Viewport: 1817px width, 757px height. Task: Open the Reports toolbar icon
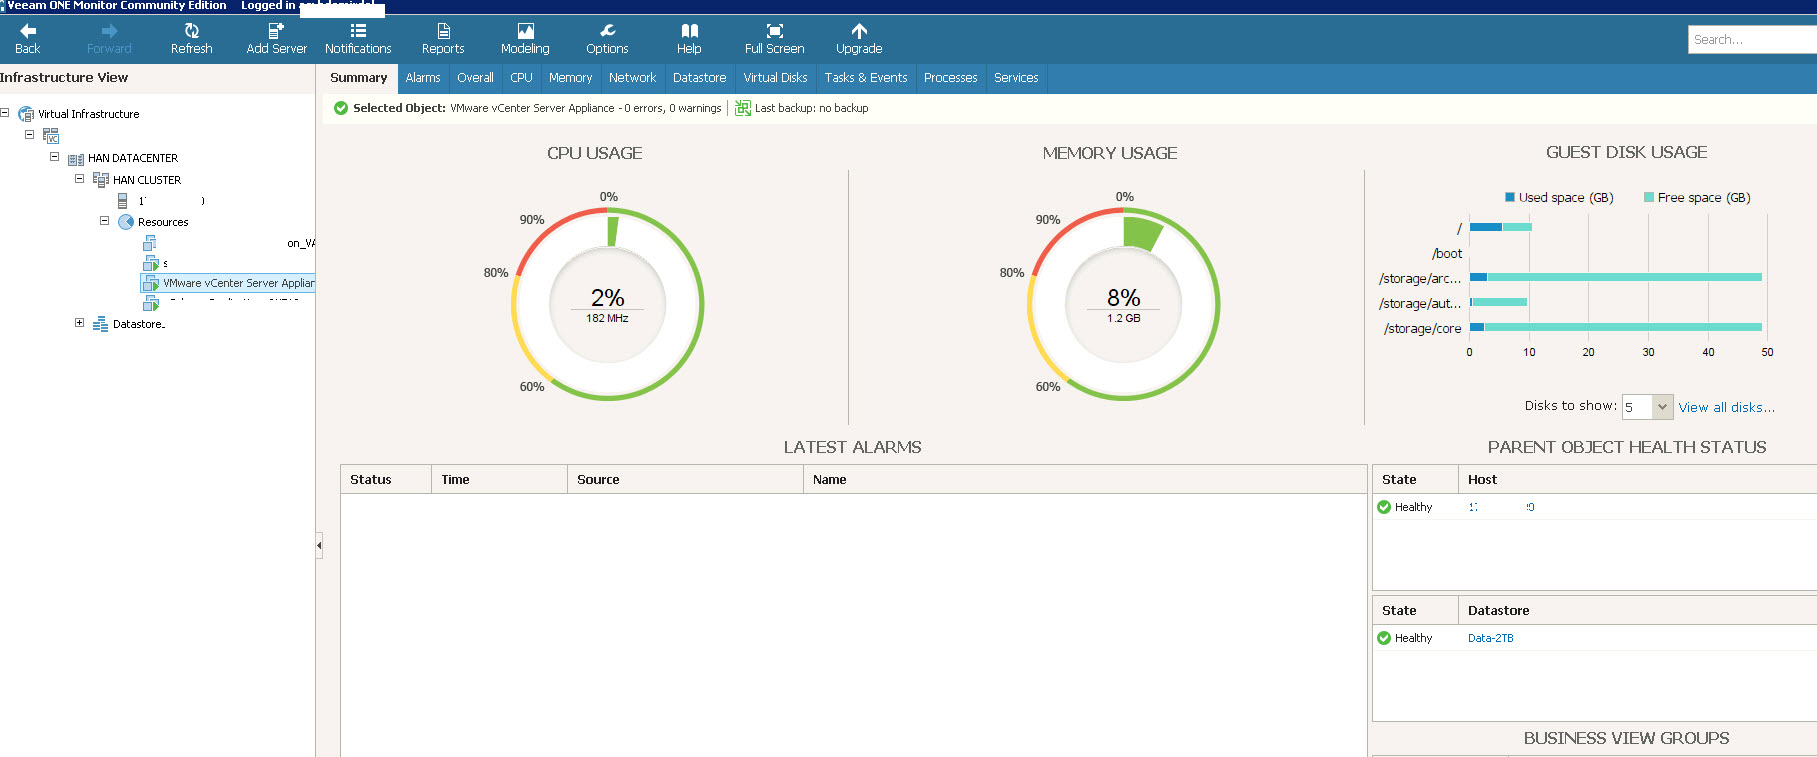point(443,31)
